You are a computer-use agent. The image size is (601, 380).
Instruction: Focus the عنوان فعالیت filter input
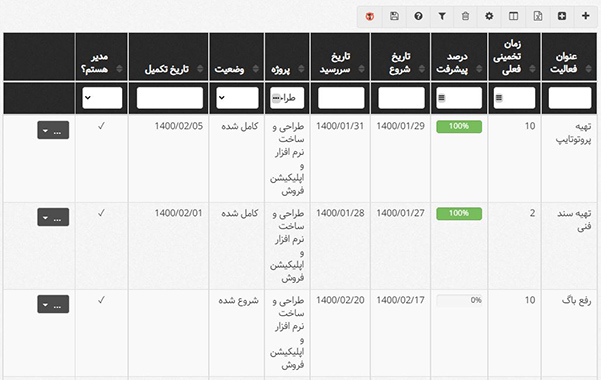570,98
